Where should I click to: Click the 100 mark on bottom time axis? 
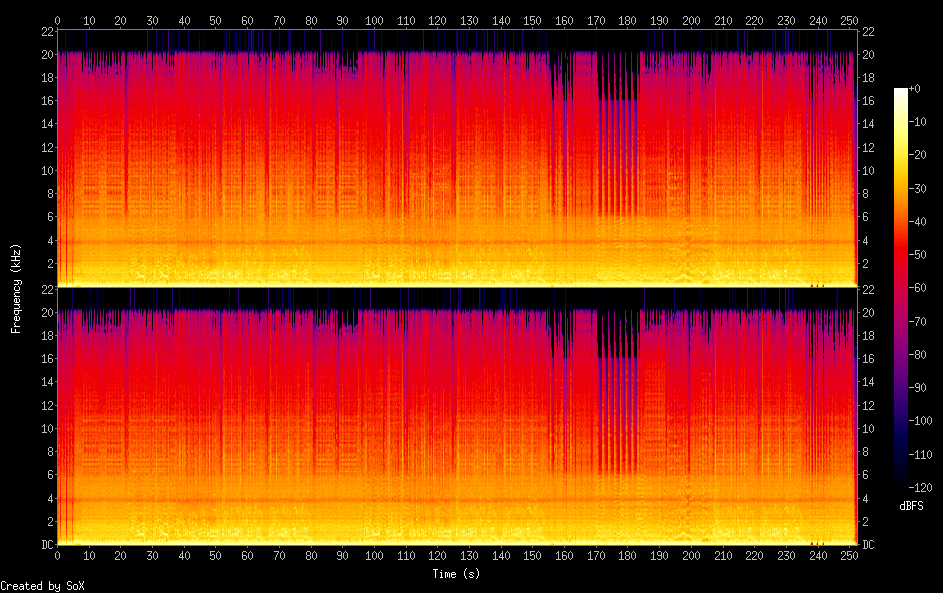click(374, 556)
